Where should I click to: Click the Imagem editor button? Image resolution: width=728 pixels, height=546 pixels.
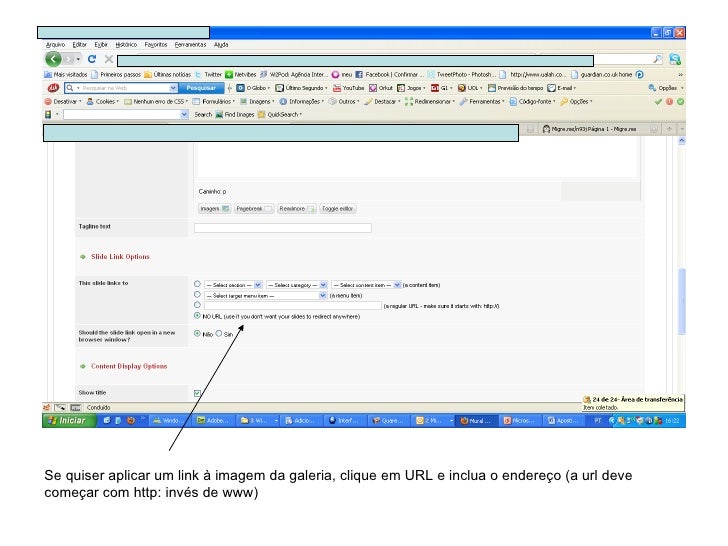[x=214, y=209]
